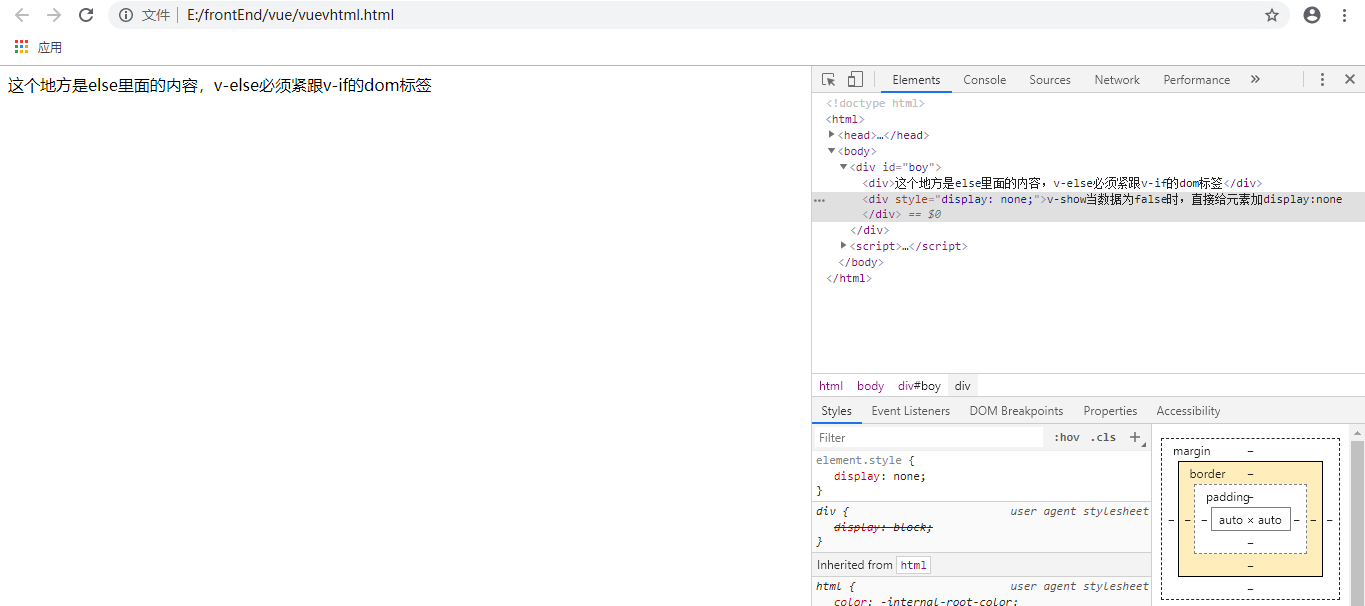1365x606 pixels.
Task: Click the margin label in box model
Action: point(1191,451)
